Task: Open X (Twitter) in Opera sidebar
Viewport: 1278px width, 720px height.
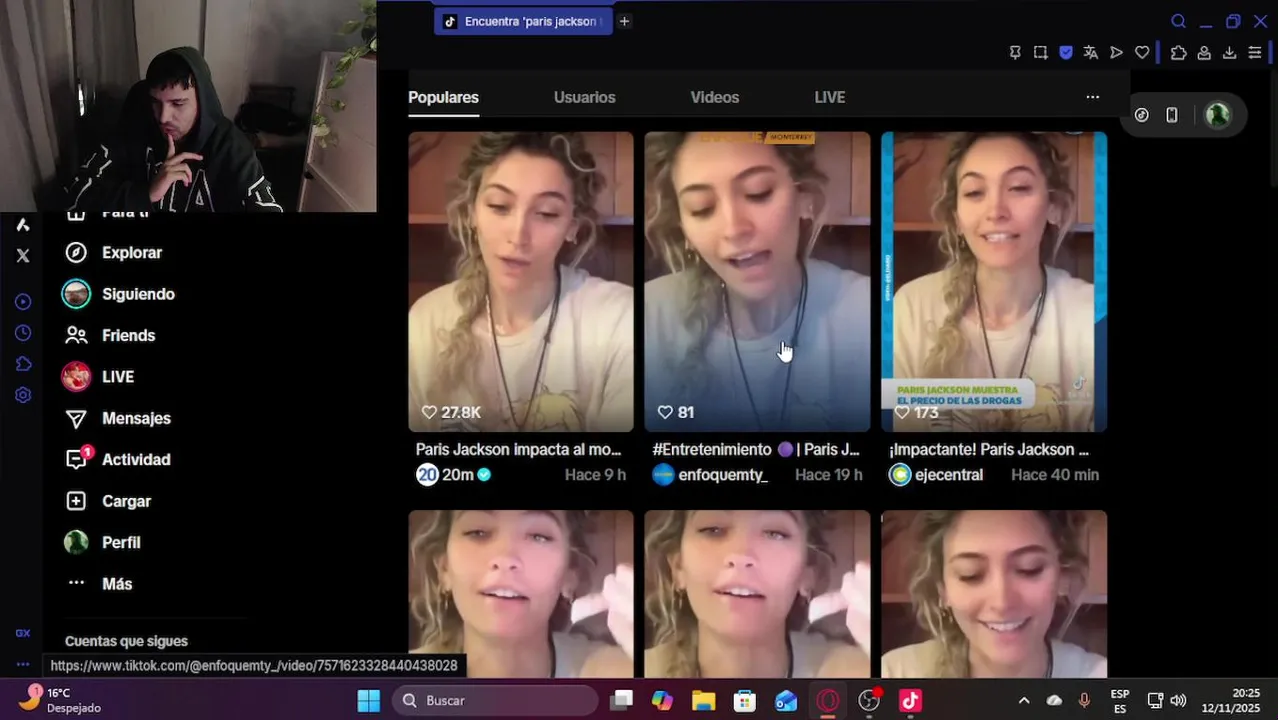Action: coord(23,256)
